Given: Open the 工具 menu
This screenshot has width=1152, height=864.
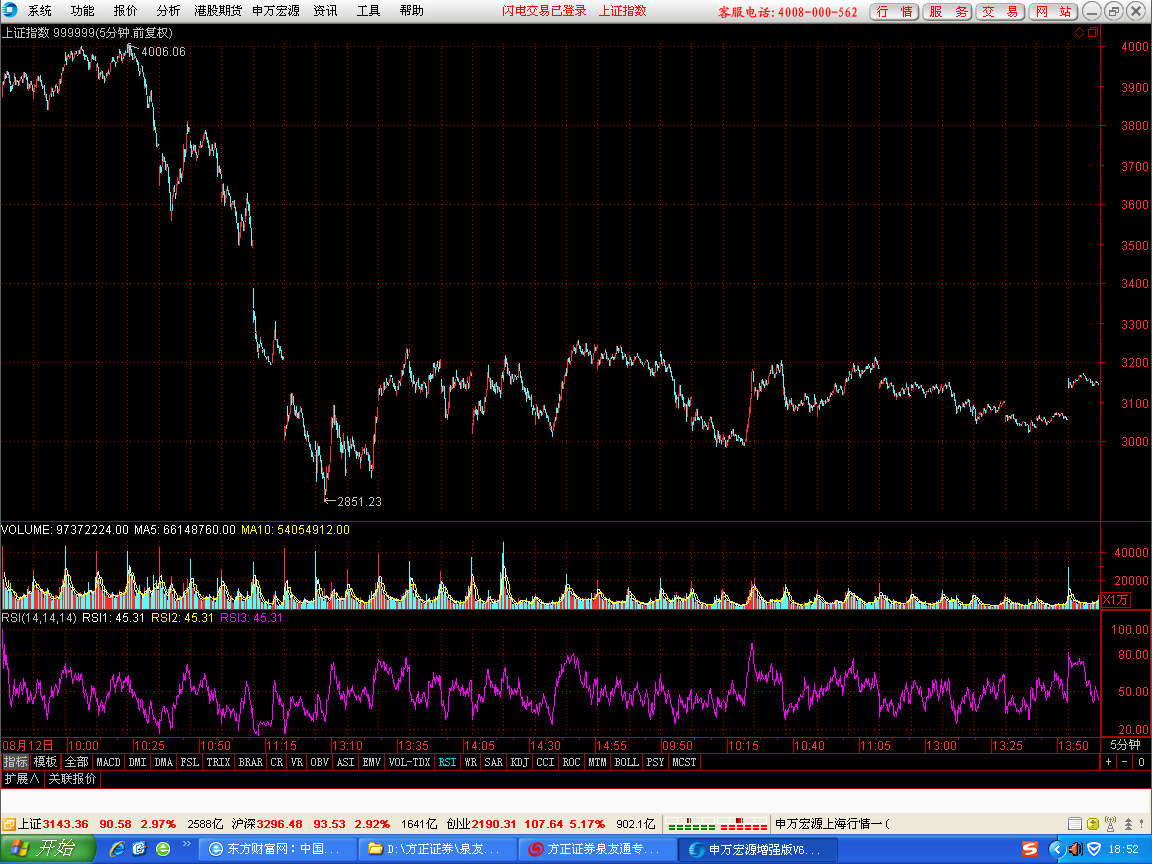Looking at the screenshot, I should pyautogui.click(x=368, y=11).
